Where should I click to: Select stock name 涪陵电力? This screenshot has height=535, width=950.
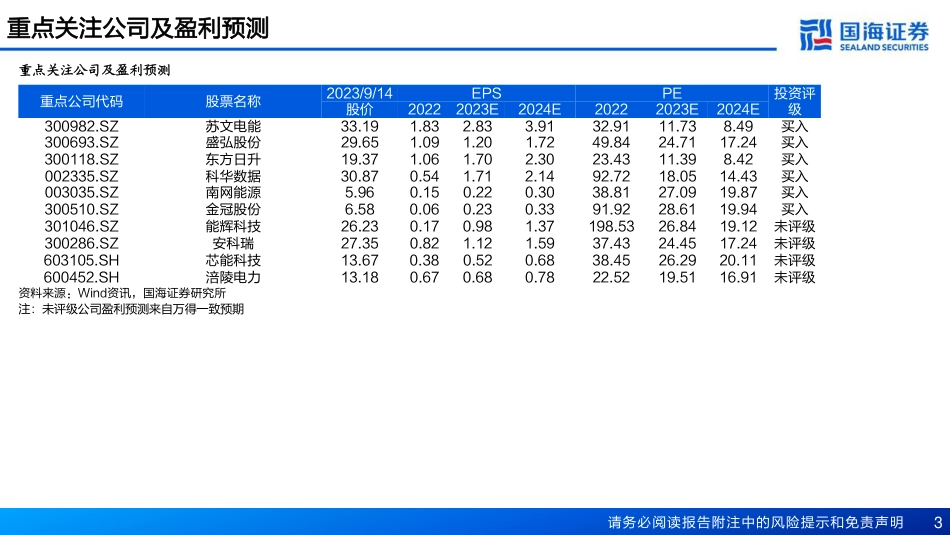pos(233,277)
